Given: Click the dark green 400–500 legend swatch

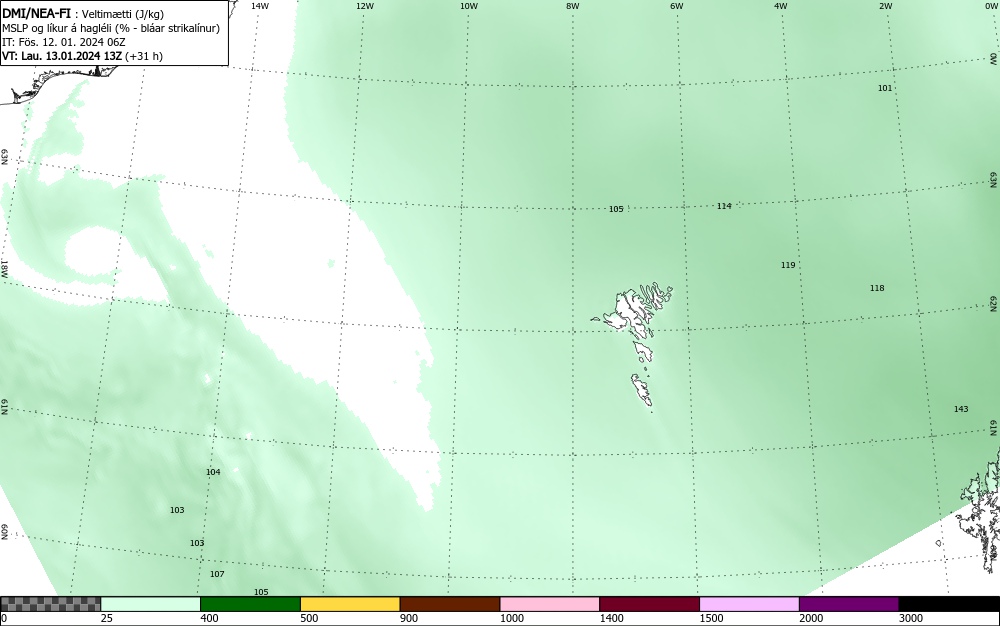Looking at the screenshot, I should click(250, 604).
